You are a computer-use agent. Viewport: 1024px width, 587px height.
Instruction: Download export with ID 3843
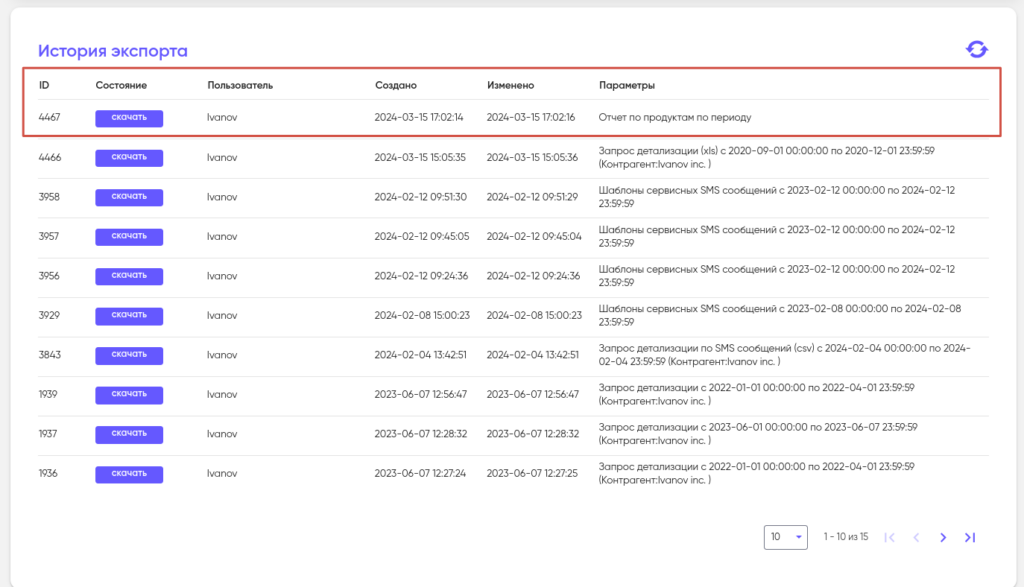tap(129, 355)
